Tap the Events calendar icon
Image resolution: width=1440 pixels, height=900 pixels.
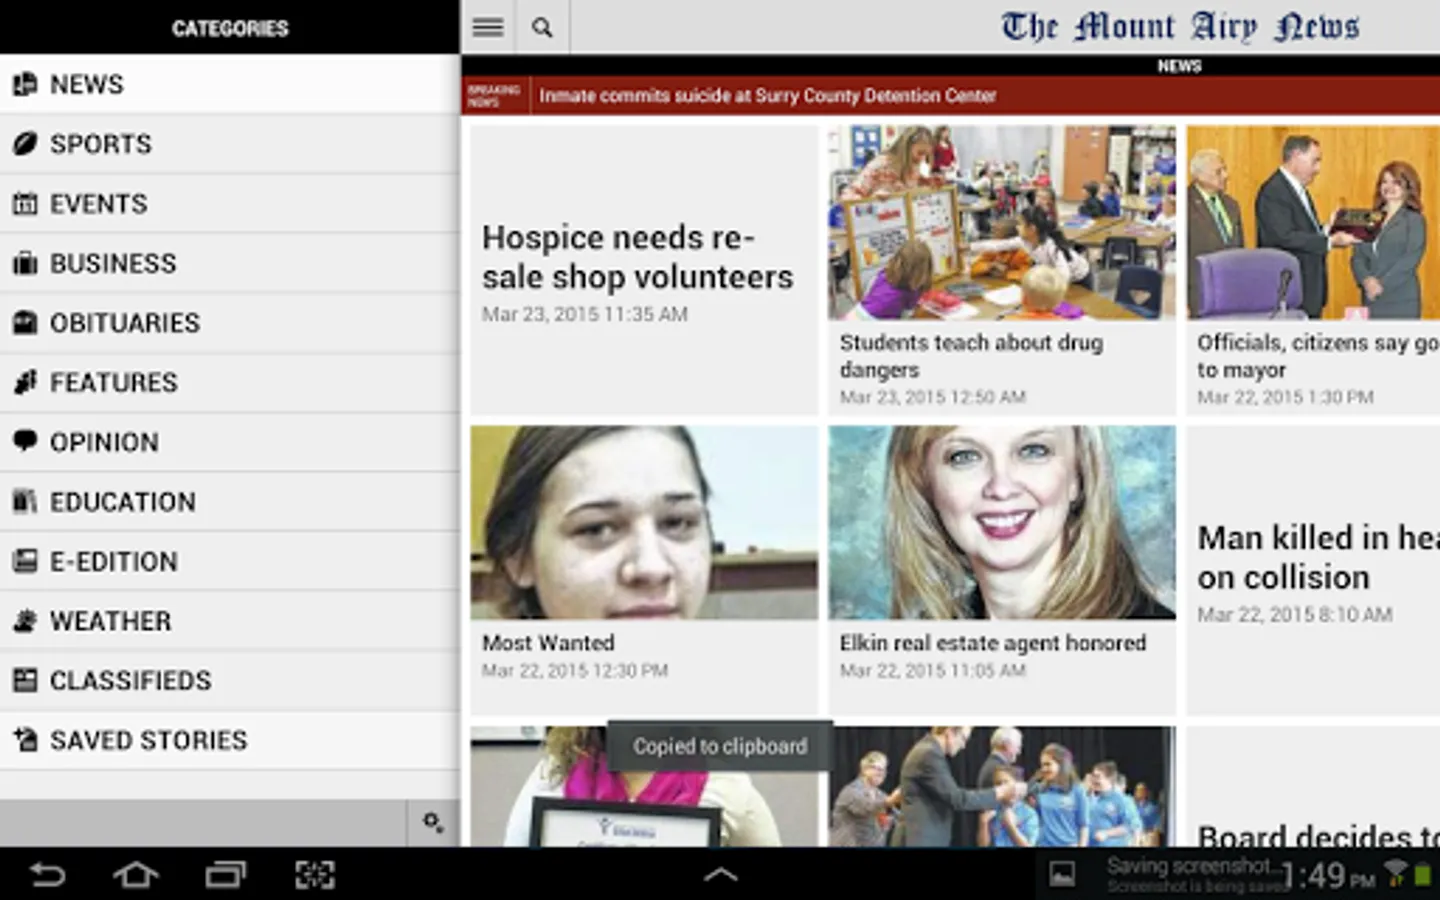tap(25, 204)
